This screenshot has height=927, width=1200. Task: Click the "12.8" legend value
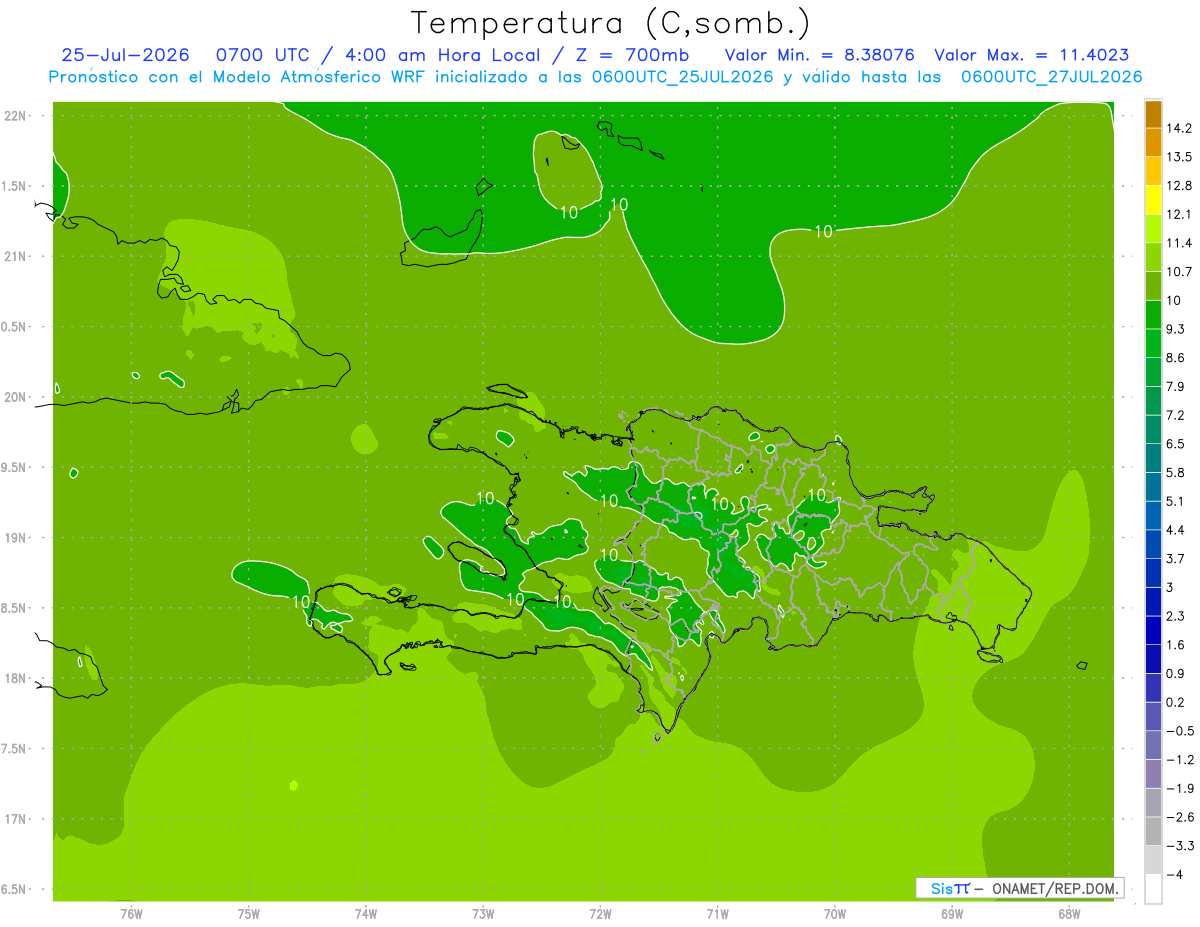pos(1179,186)
